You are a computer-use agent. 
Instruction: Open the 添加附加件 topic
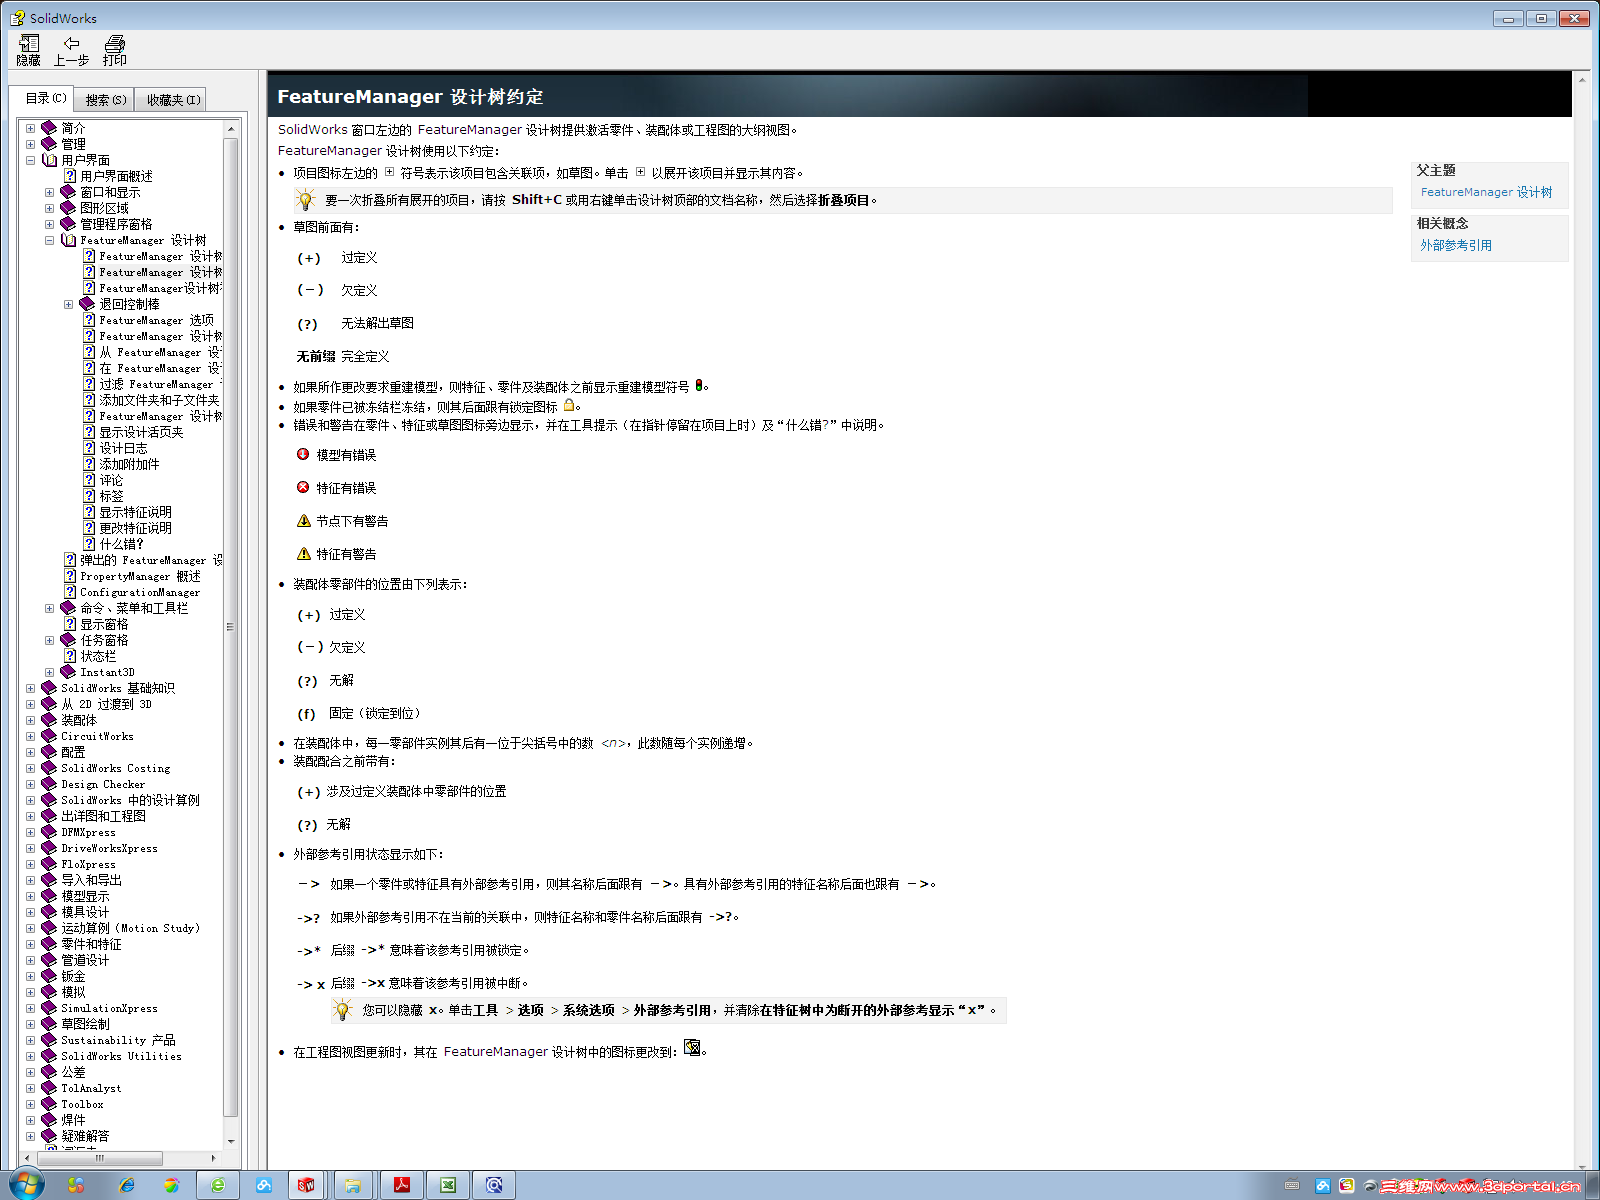pos(129,464)
